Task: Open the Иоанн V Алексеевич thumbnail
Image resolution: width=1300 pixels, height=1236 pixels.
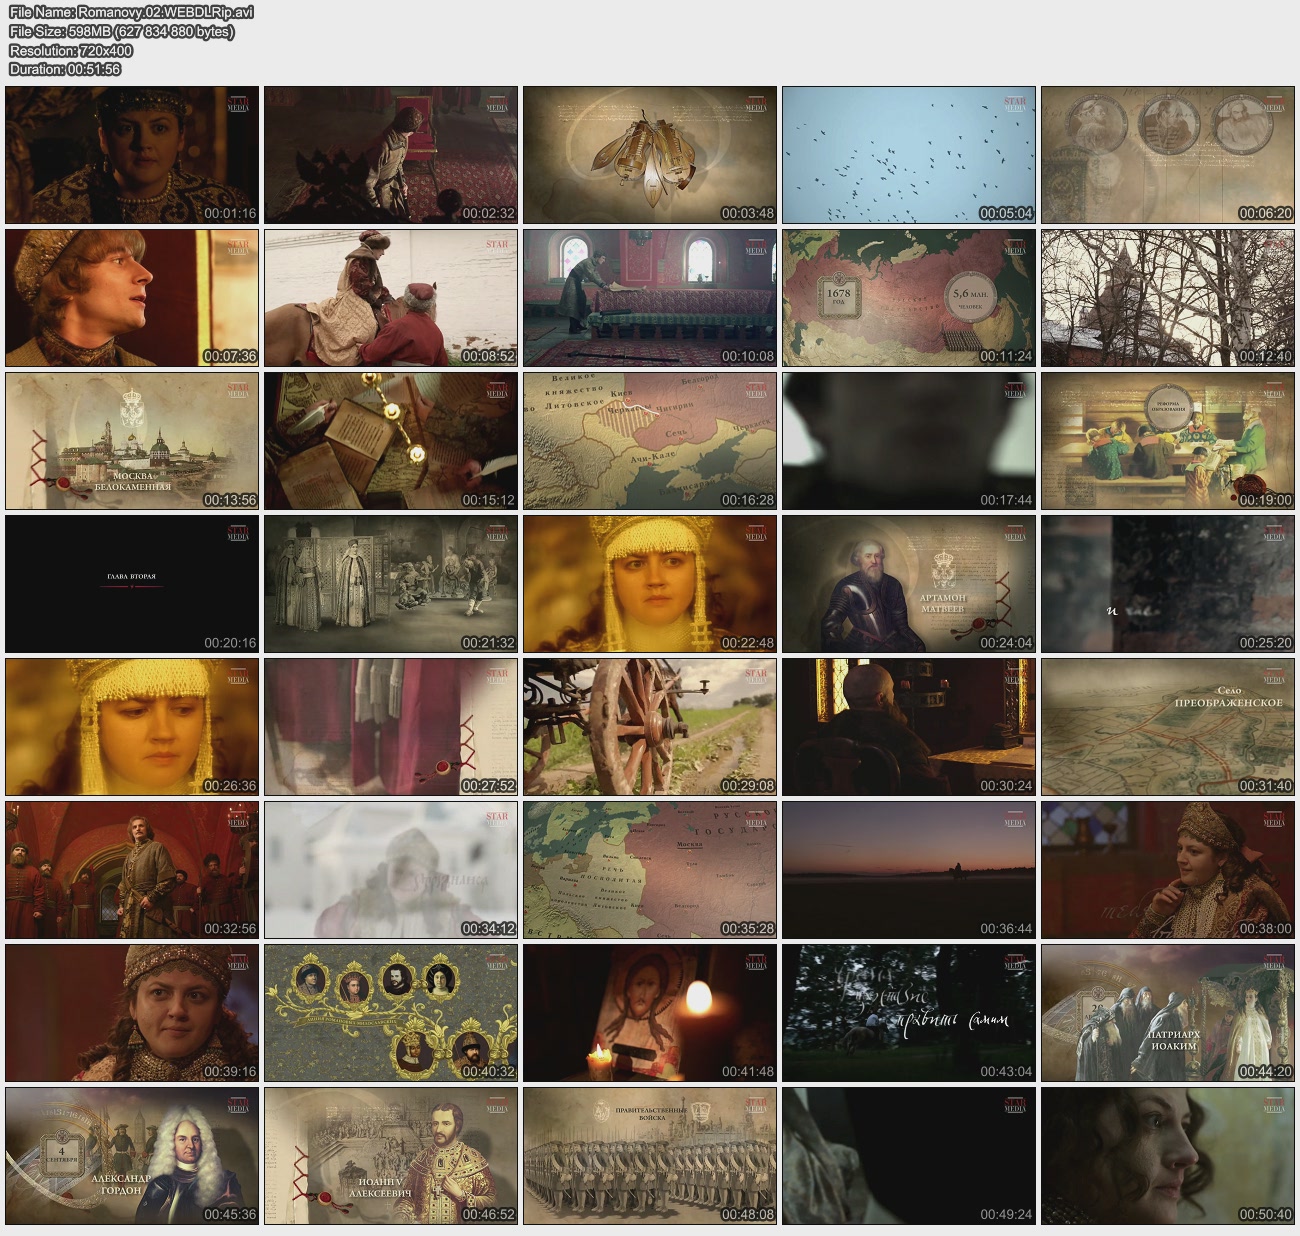Action: point(391,1156)
